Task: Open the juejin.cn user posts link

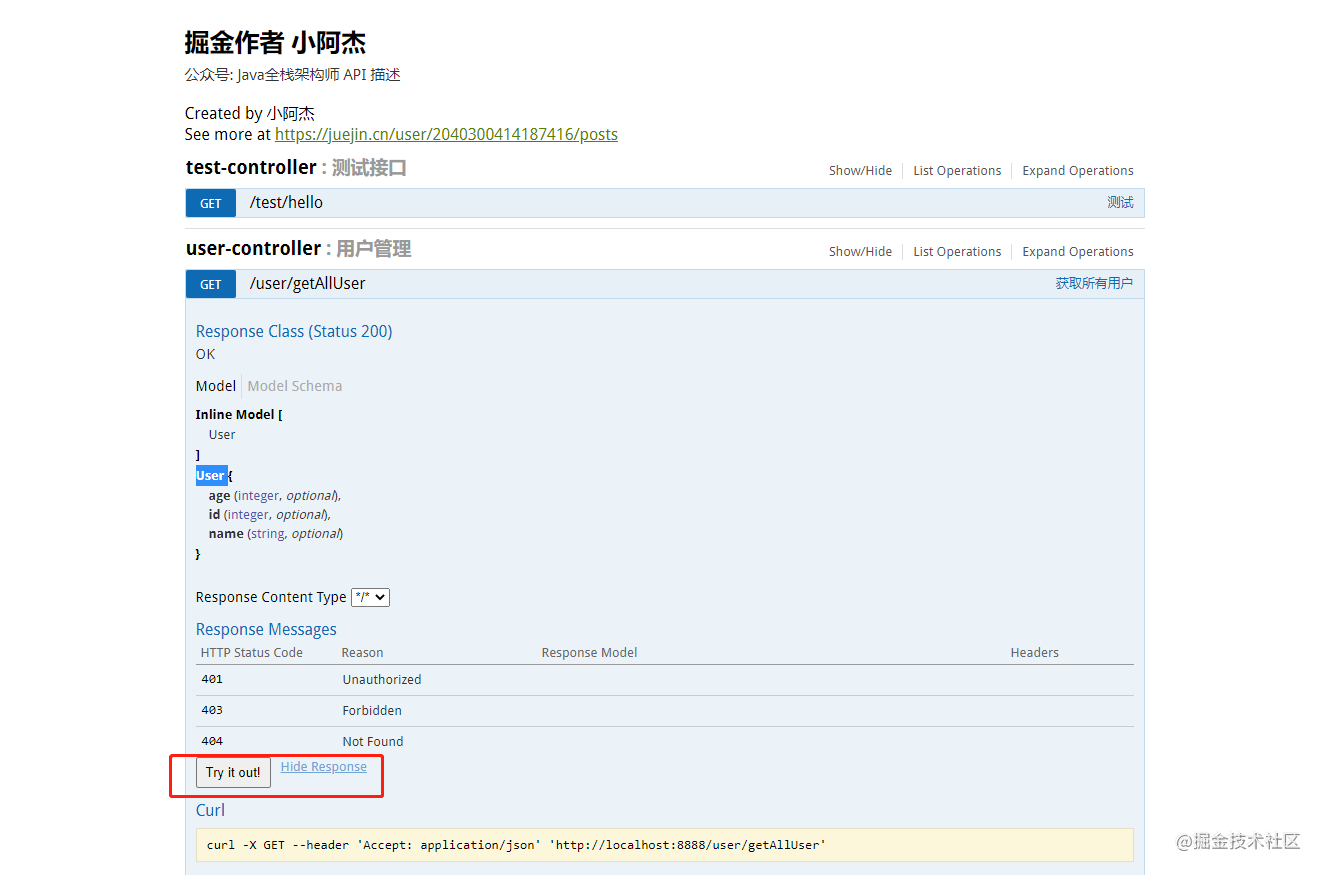Action: (446, 134)
